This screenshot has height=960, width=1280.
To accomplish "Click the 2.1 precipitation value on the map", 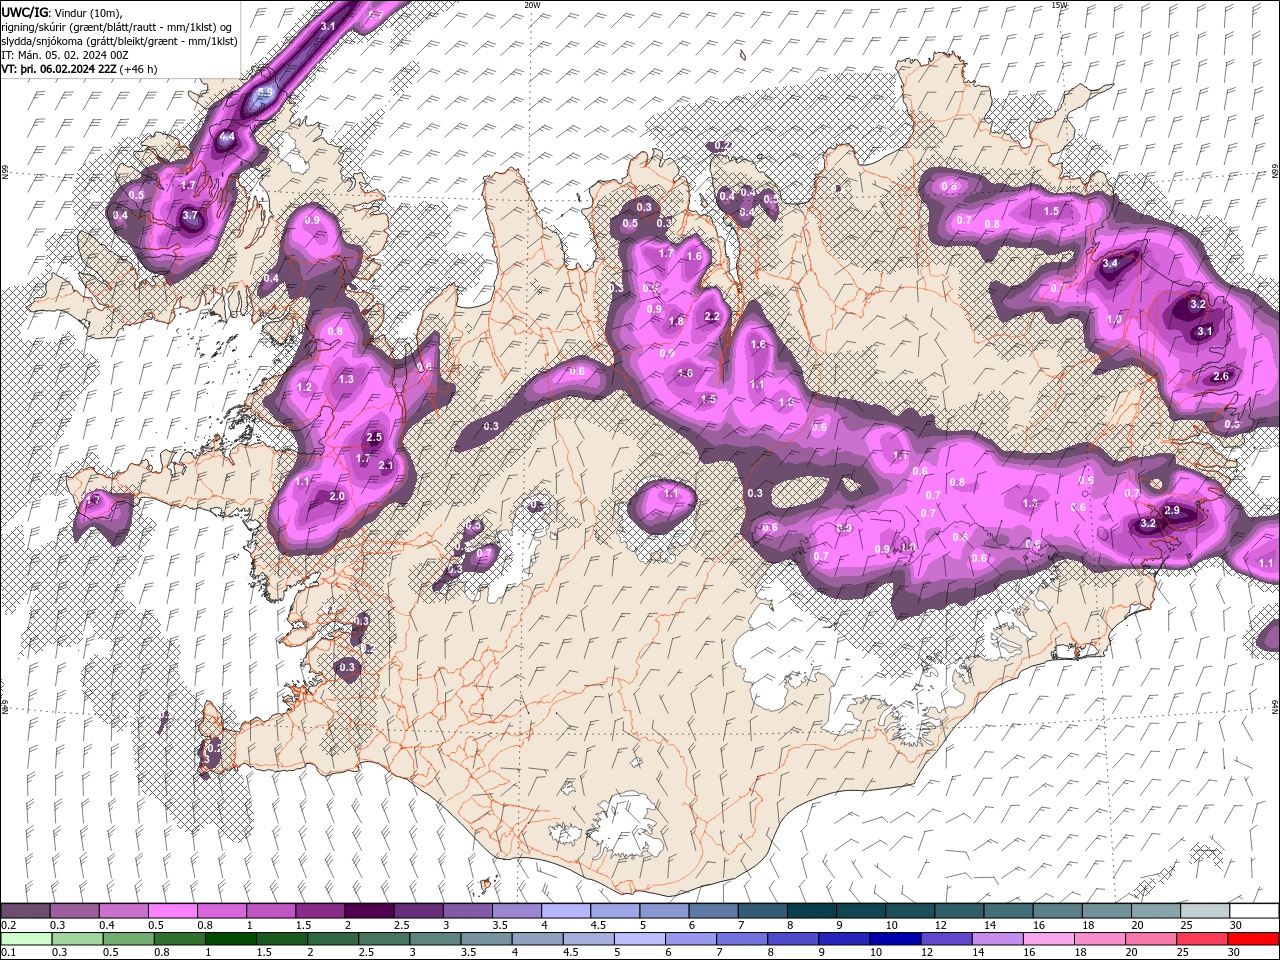I will [386, 465].
